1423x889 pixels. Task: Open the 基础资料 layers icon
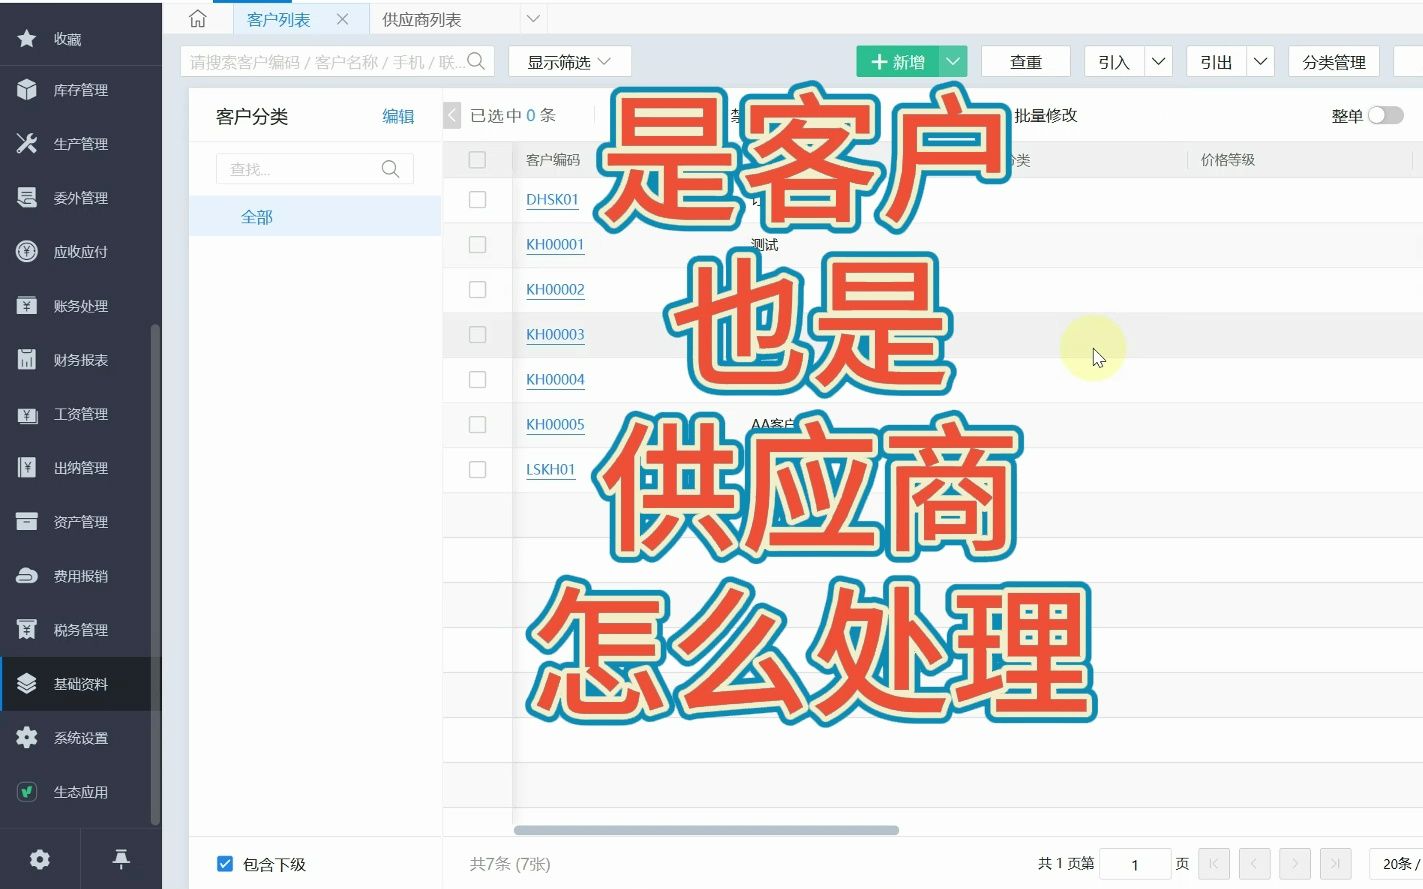pyautogui.click(x=27, y=684)
